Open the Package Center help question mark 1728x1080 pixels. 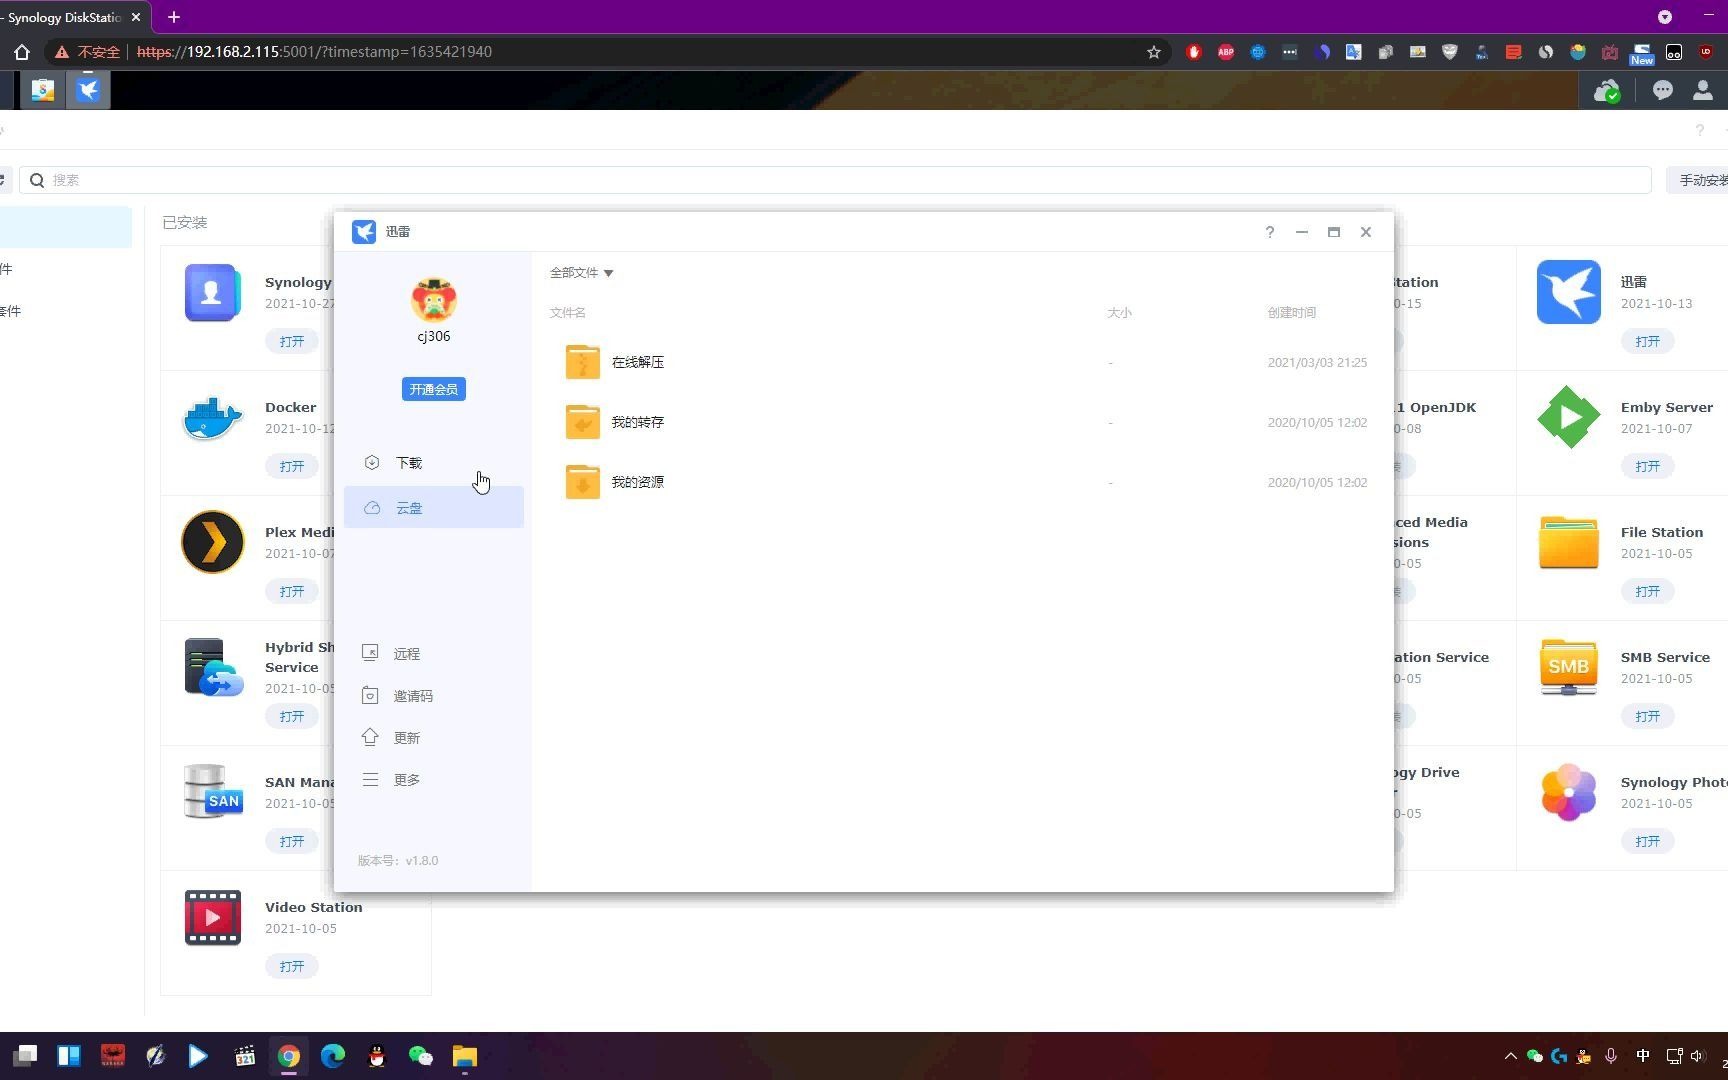click(x=1699, y=130)
